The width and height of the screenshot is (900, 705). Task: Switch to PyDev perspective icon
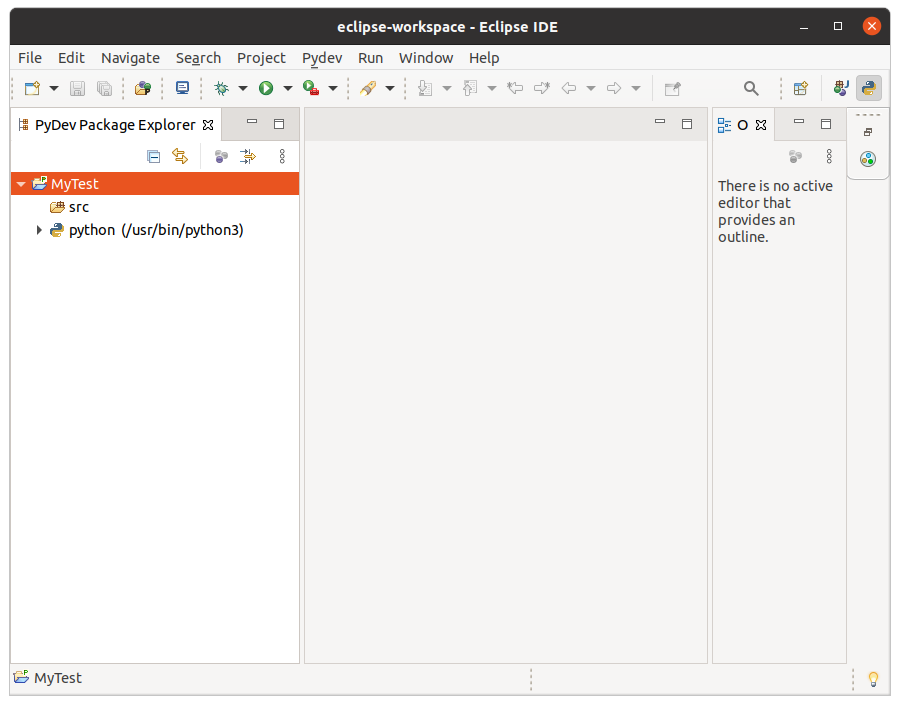pyautogui.click(x=868, y=88)
